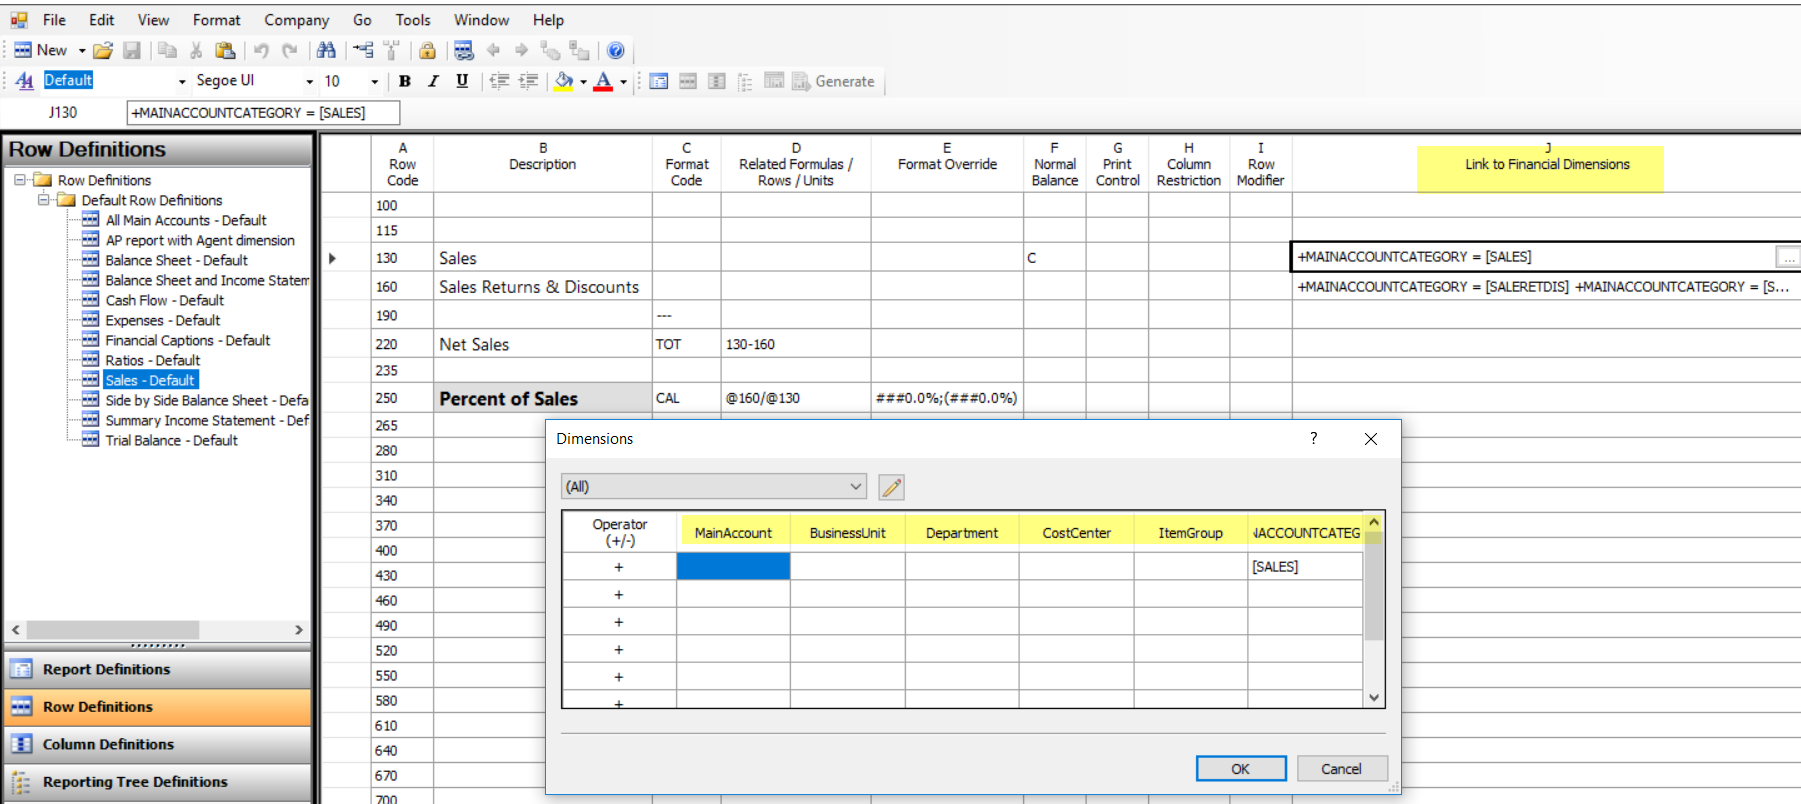This screenshot has height=804, width=1801.
Task: Toggle italic formatting
Action: (x=433, y=81)
